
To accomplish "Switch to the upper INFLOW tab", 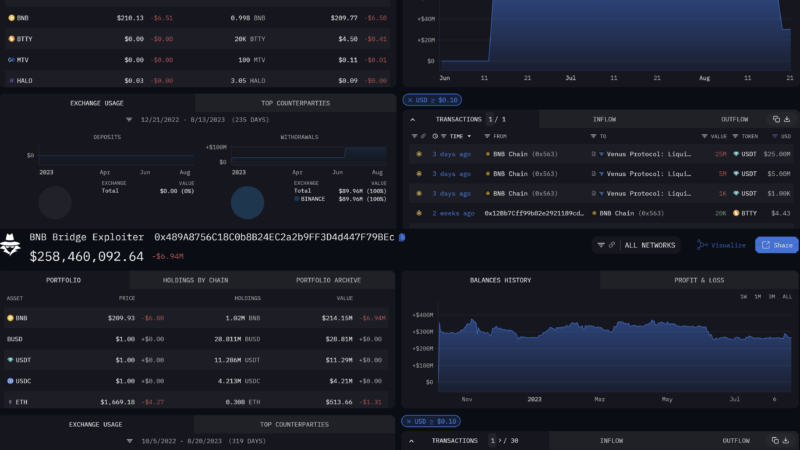I will [x=604, y=119].
